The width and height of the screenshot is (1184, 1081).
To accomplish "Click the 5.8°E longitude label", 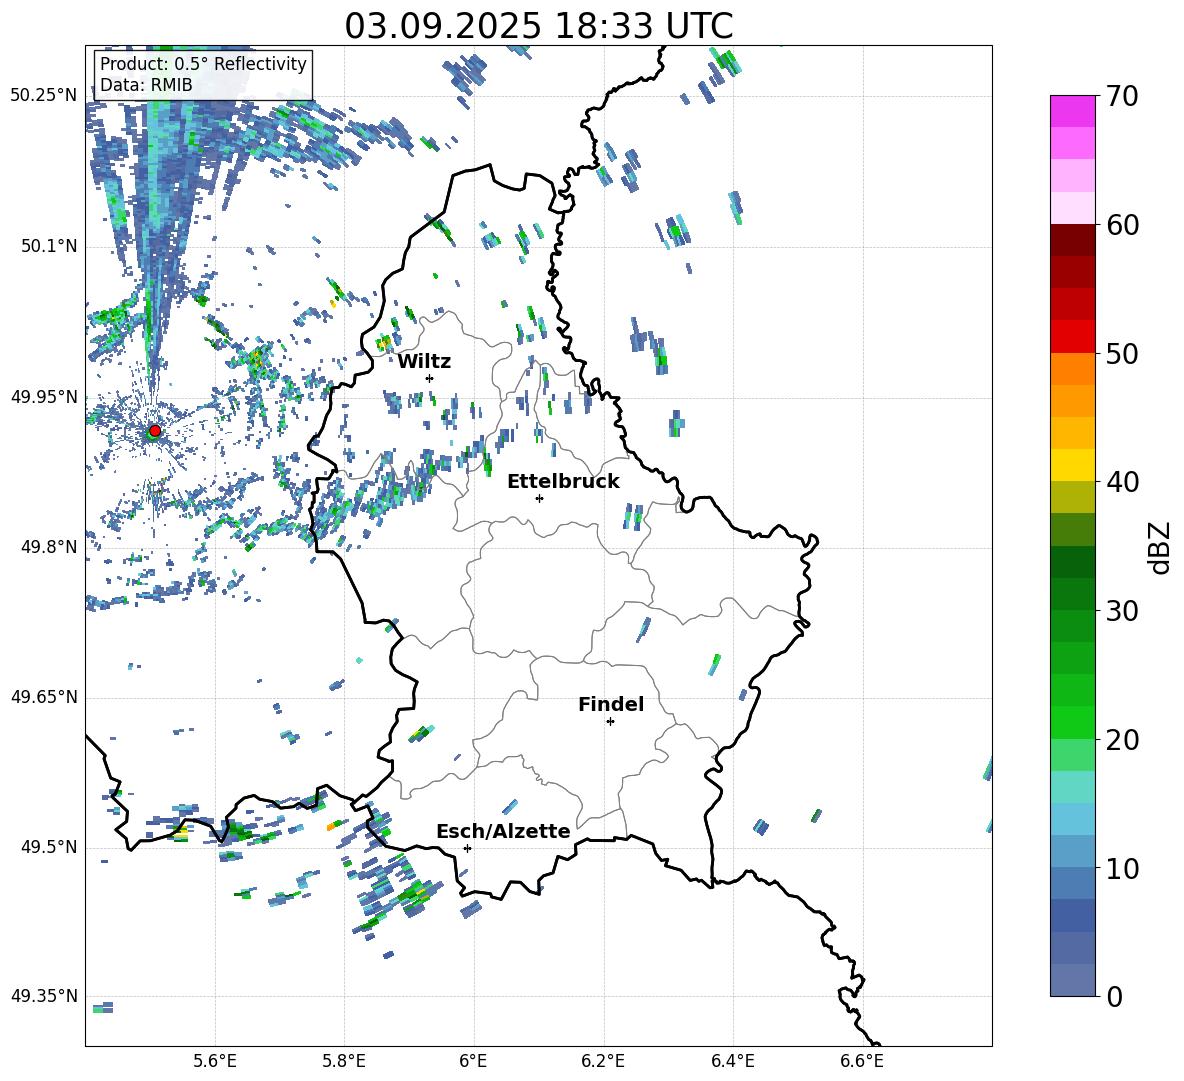I will coord(344,1061).
